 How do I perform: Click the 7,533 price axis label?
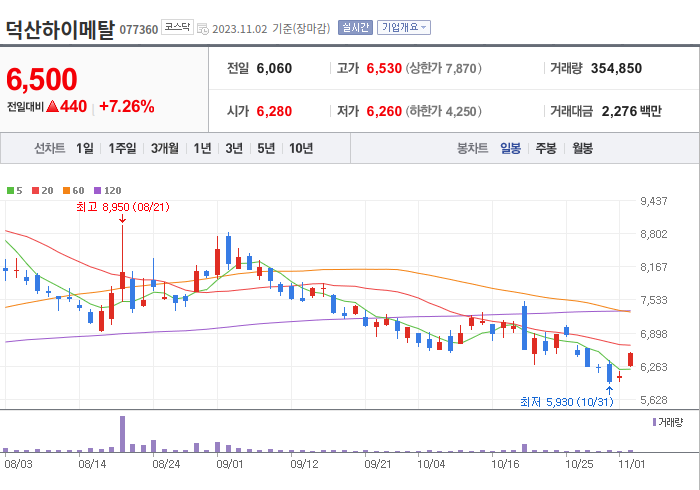[x=654, y=300]
